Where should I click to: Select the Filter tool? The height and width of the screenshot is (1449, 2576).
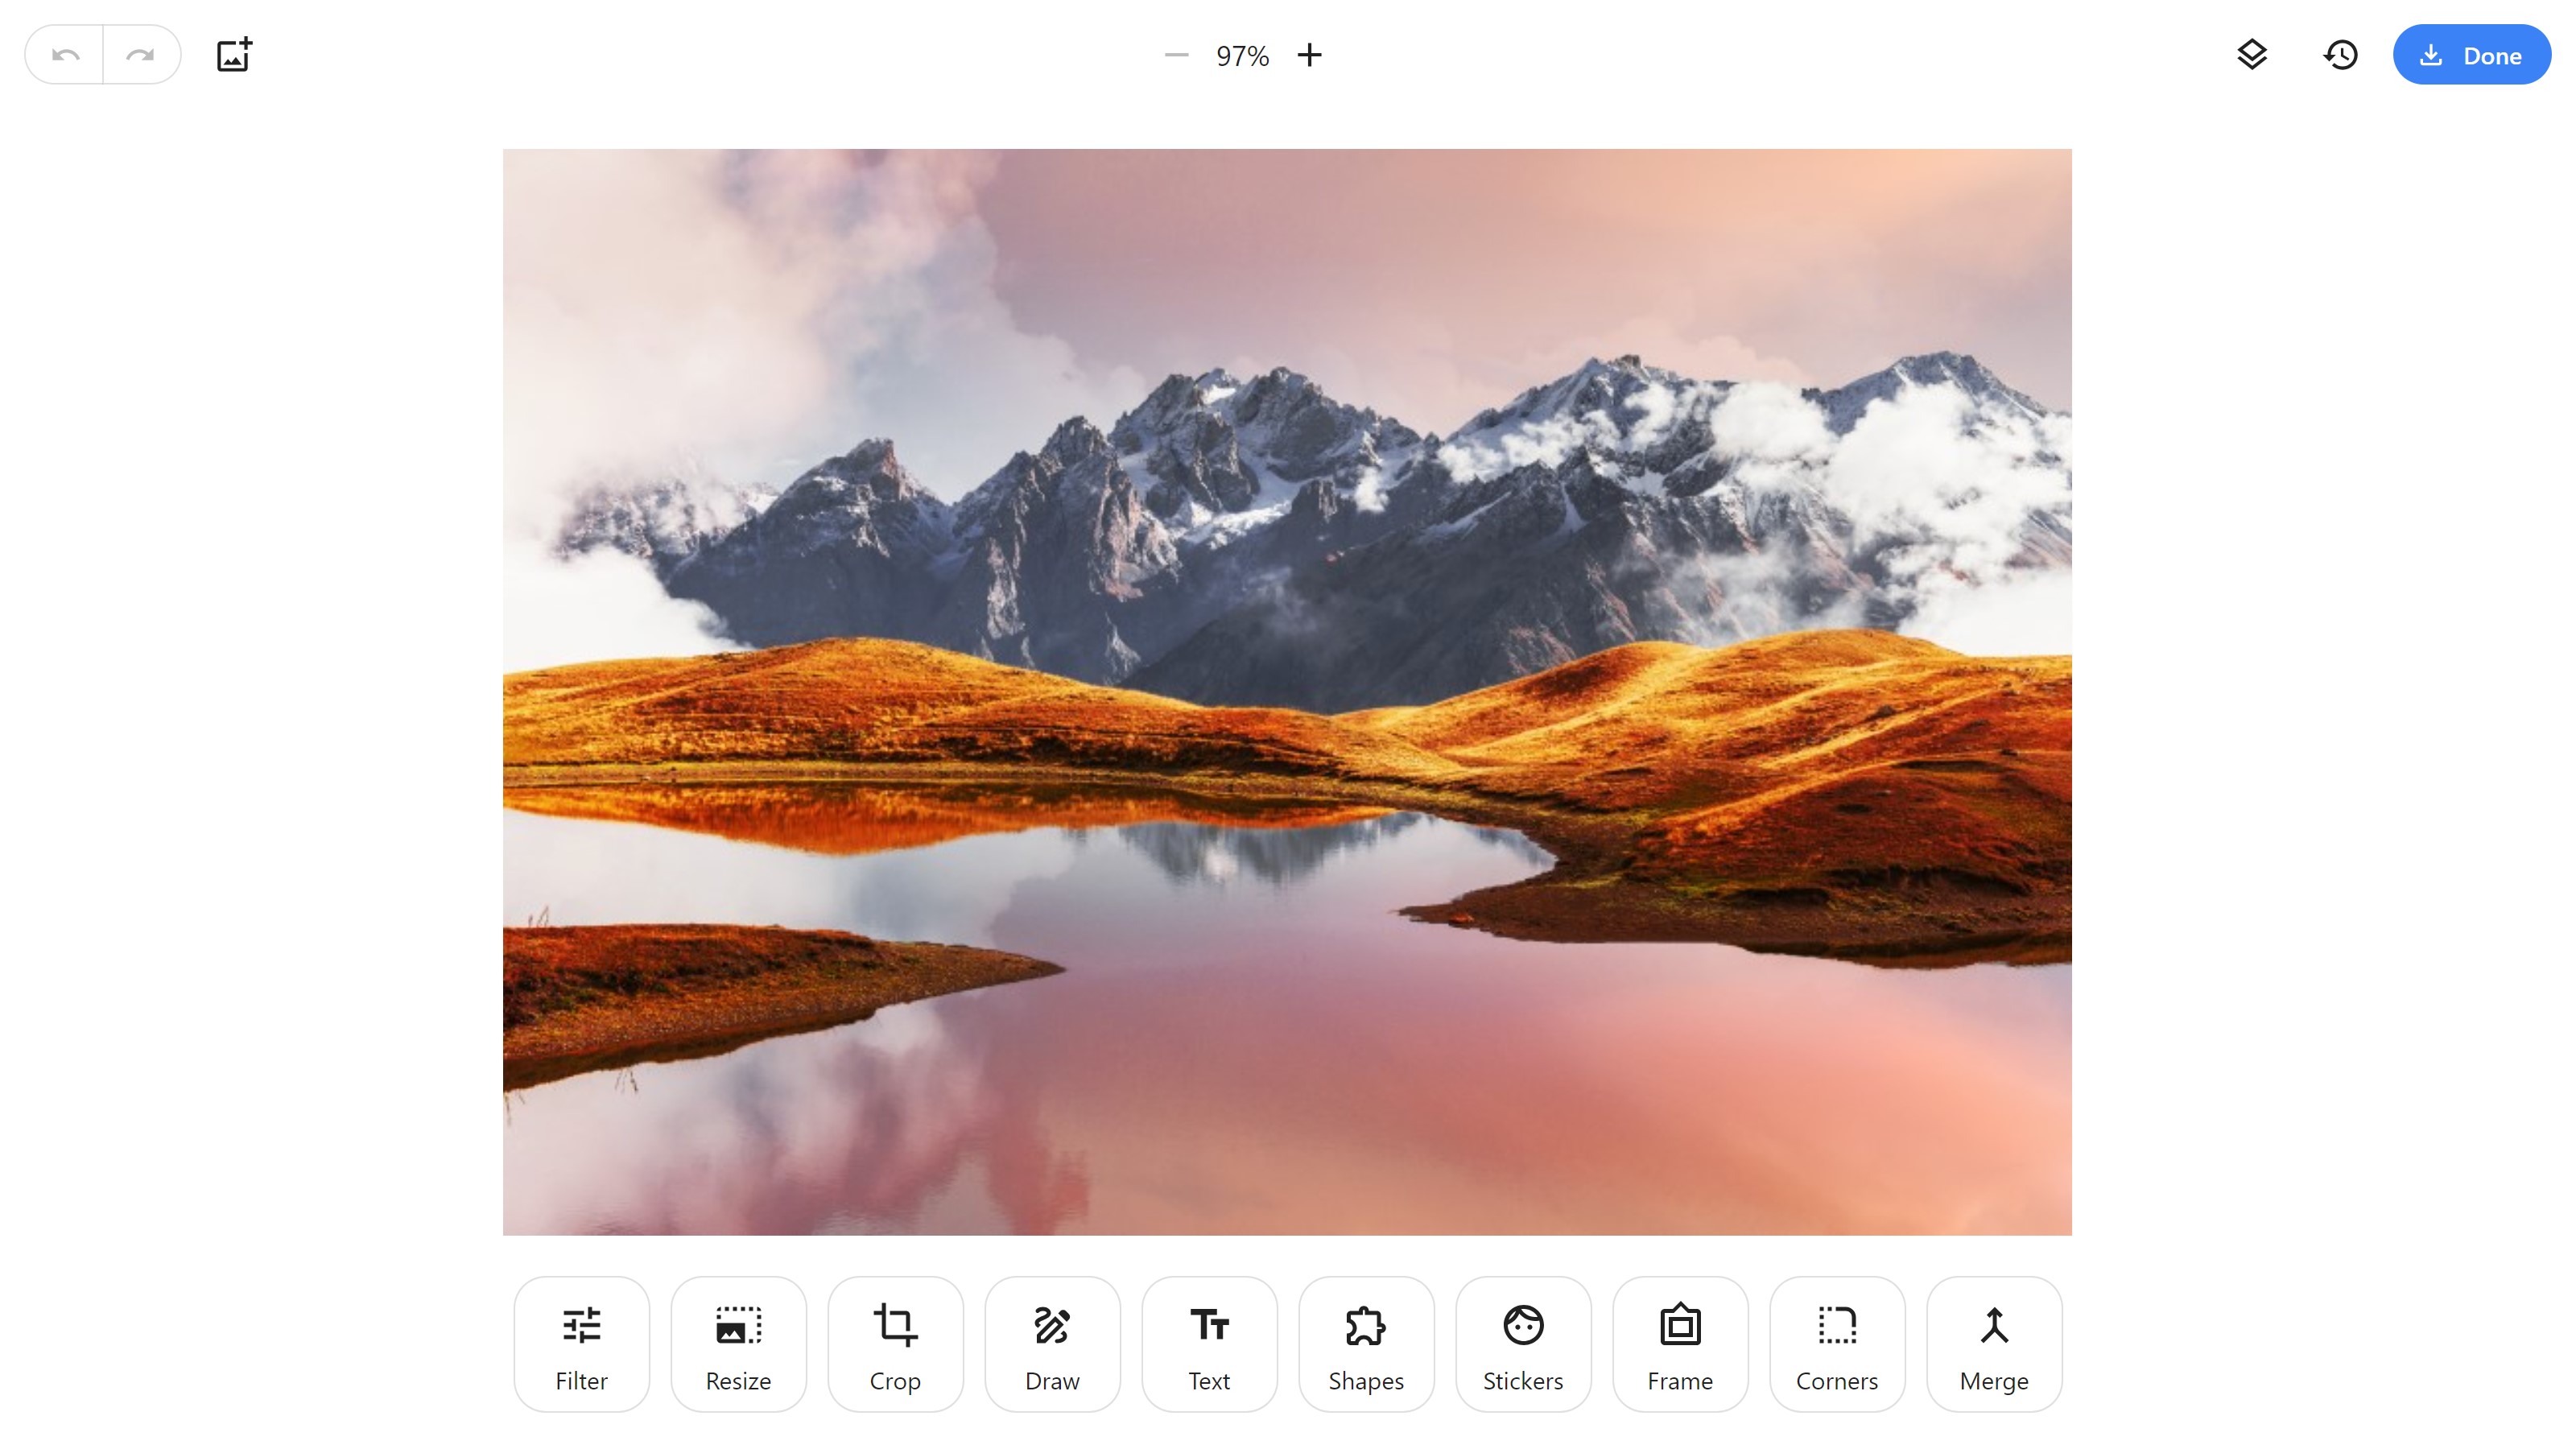[582, 1344]
